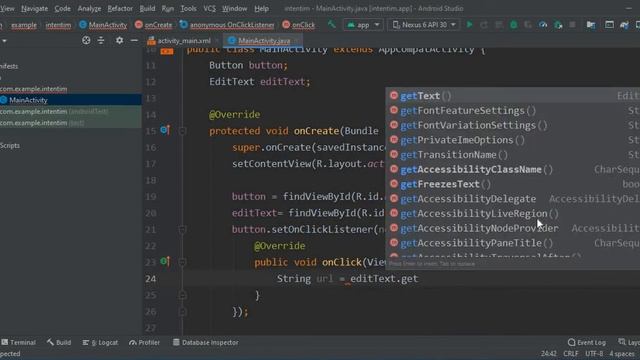Change CRLF line separator in status bar
The height and width of the screenshot is (360, 640).
coord(571,353)
